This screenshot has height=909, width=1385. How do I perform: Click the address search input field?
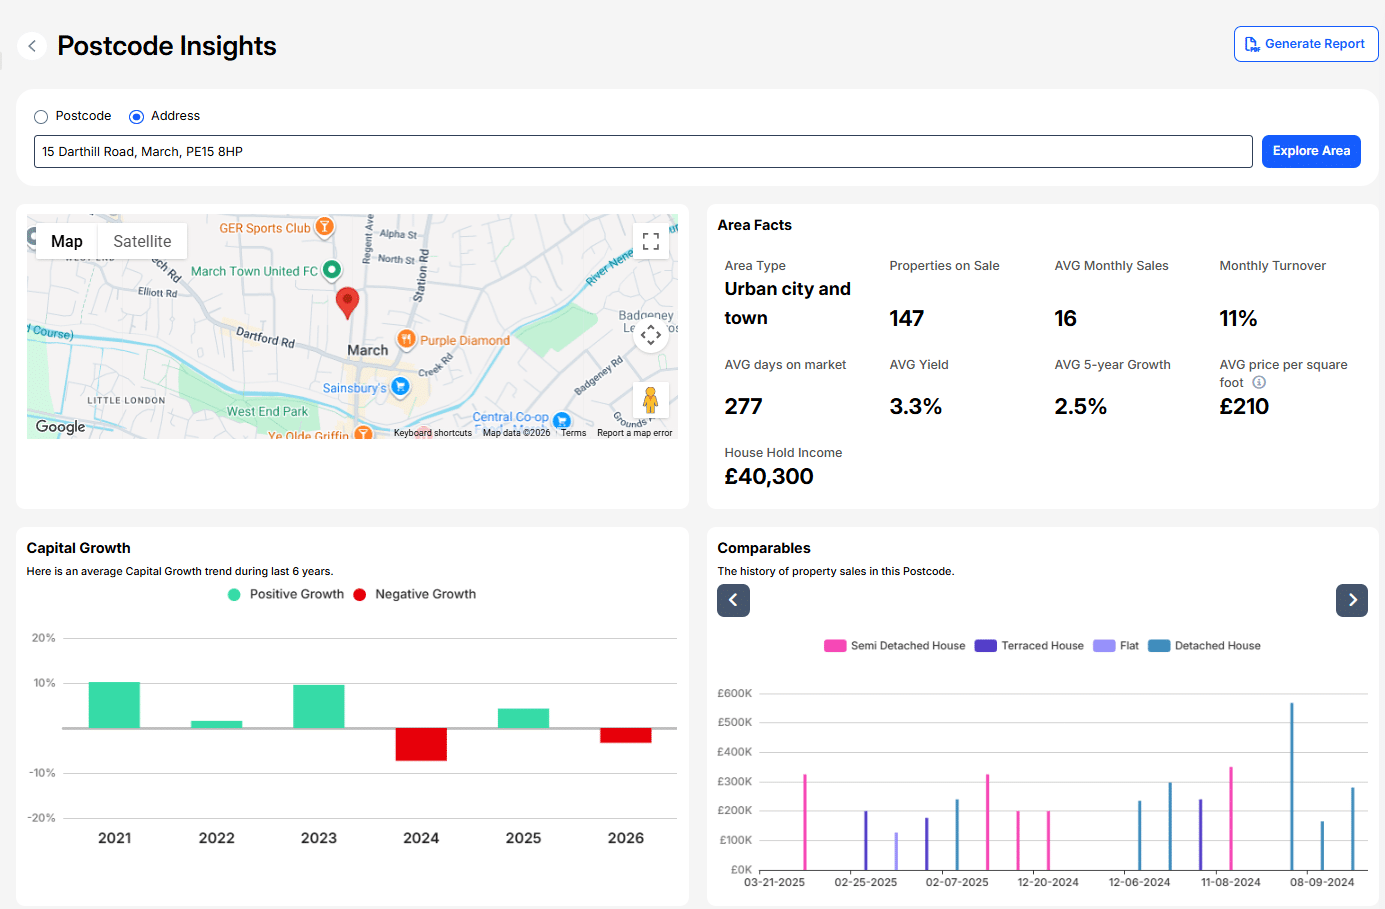[x=643, y=152]
